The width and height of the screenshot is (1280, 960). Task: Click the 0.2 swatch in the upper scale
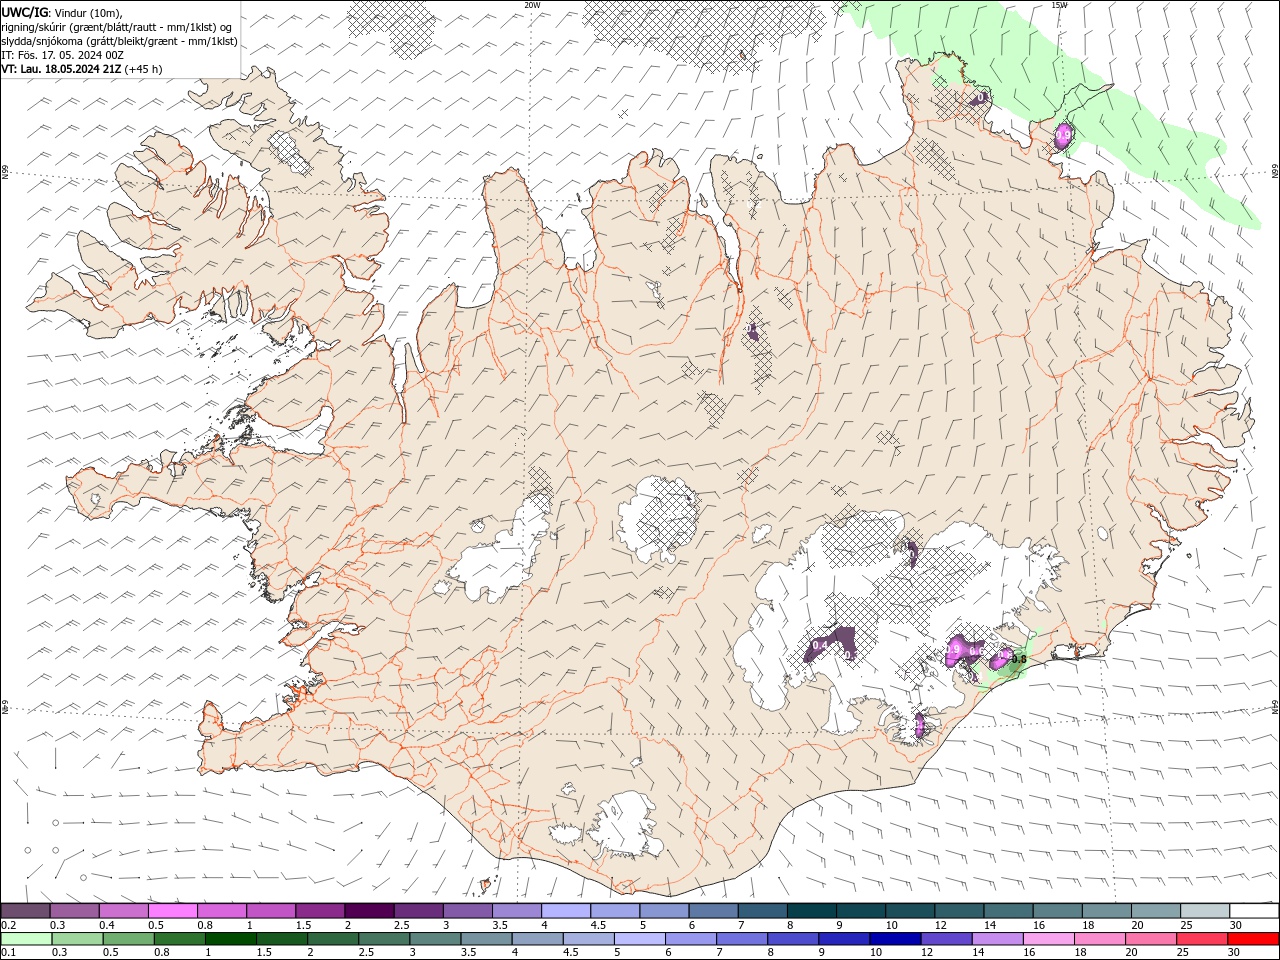tap(25, 910)
